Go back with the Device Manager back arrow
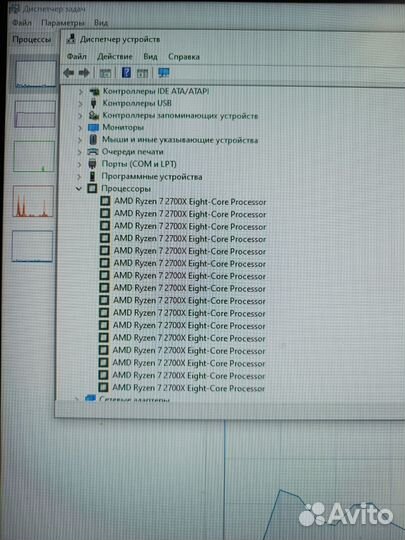The width and height of the screenshot is (405, 540). click(69, 73)
